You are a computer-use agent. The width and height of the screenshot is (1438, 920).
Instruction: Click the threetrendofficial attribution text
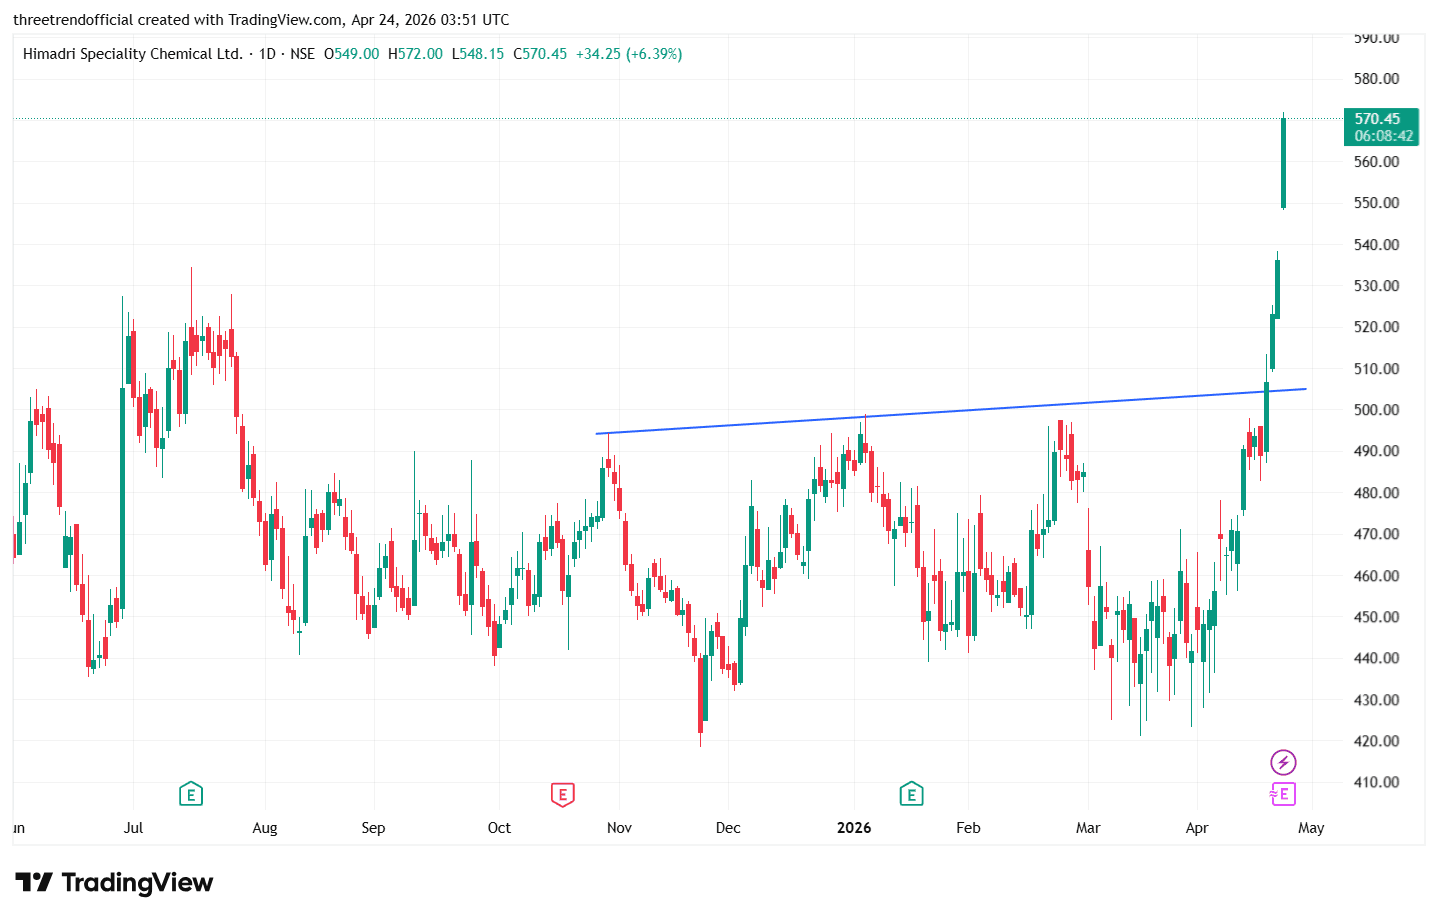(x=261, y=20)
